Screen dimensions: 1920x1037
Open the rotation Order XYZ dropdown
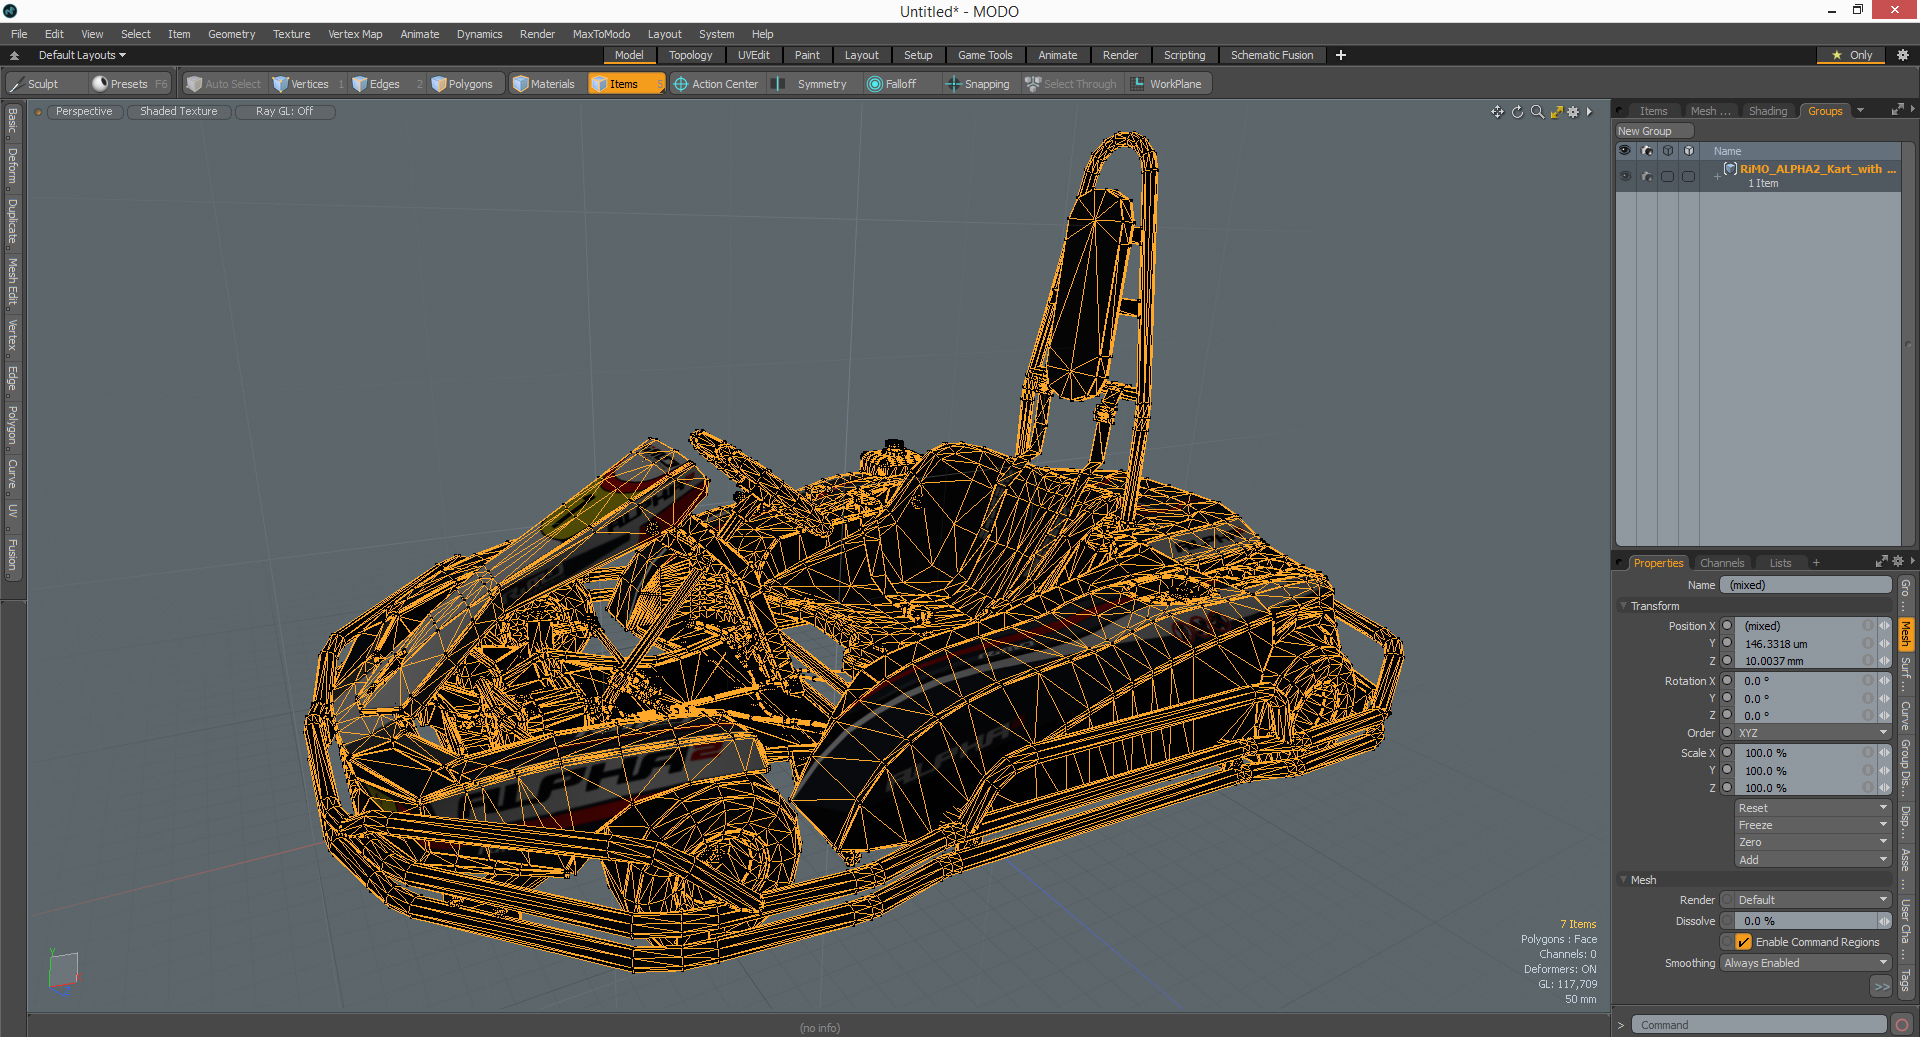click(x=1812, y=733)
